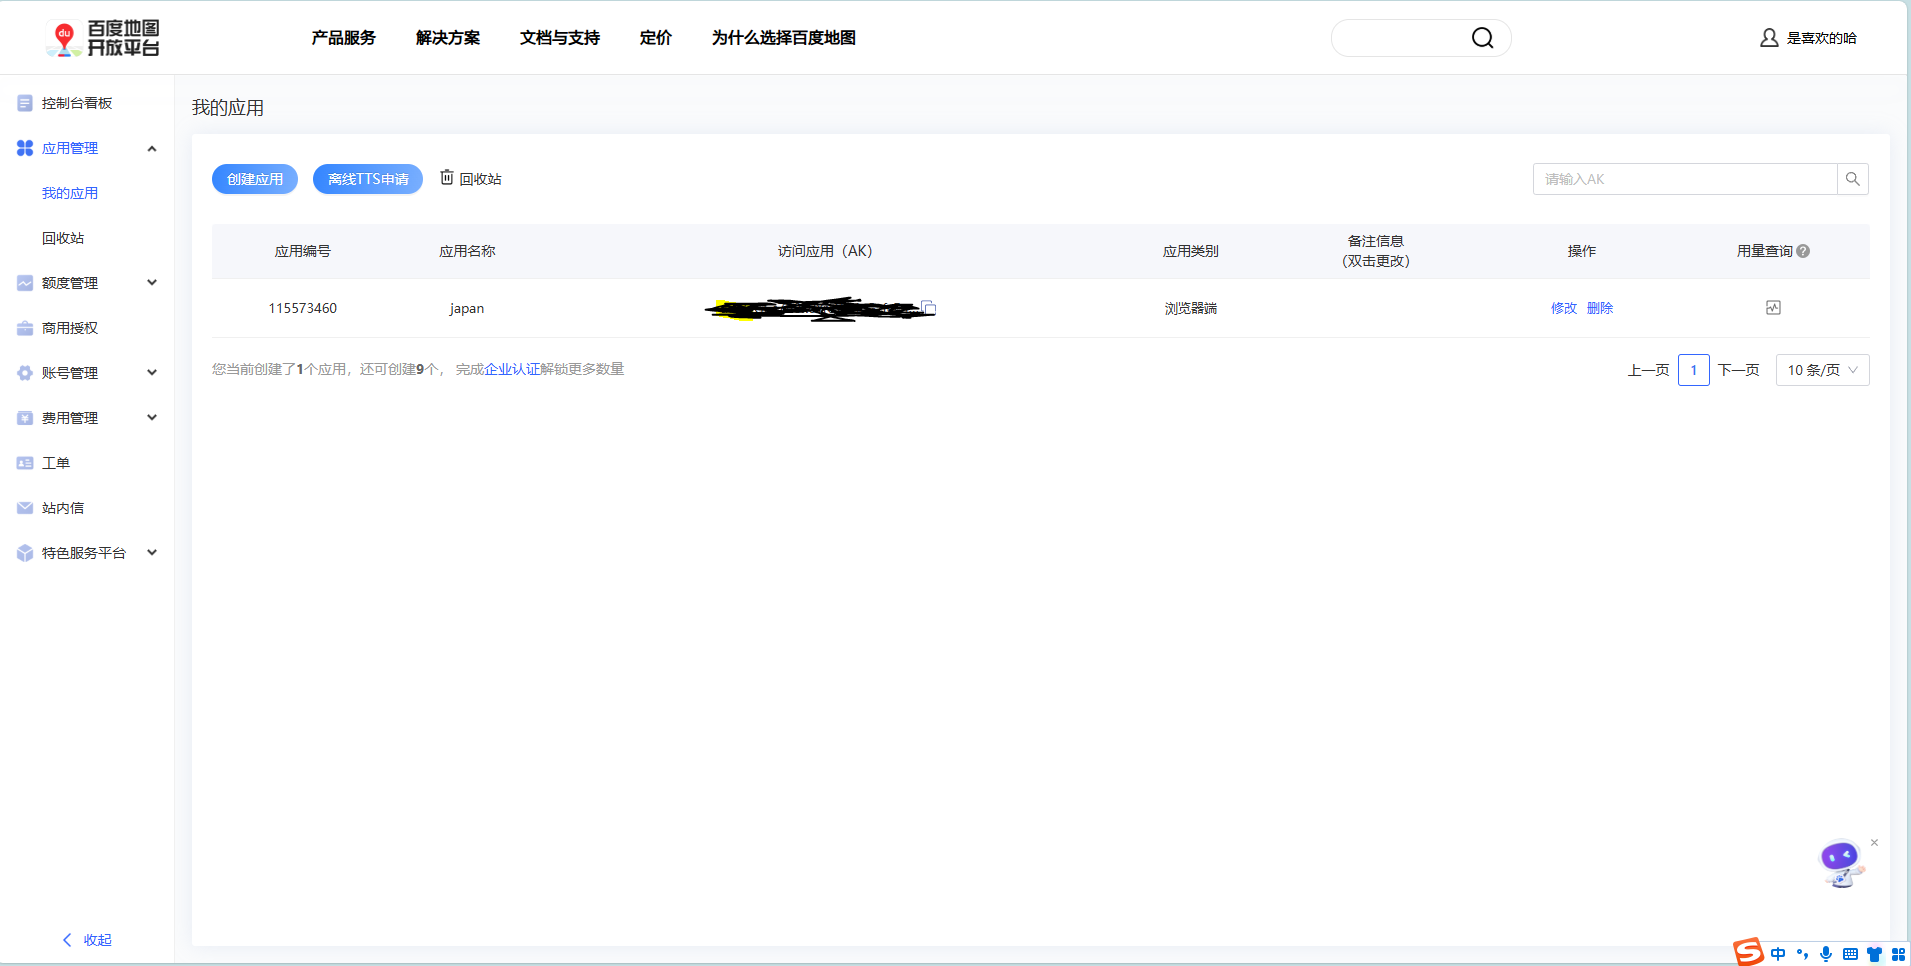The width and height of the screenshot is (1911, 966).
Task: Click inside the 请输入AK input field
Action: (x=1680, y=179)
